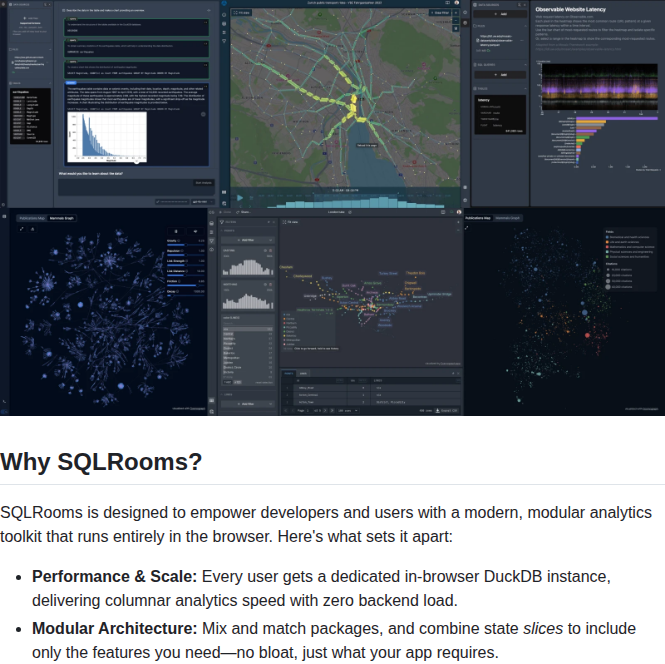Click the 'Why SQLRooms?' heading
665x664 pixels.
[101, 461]
